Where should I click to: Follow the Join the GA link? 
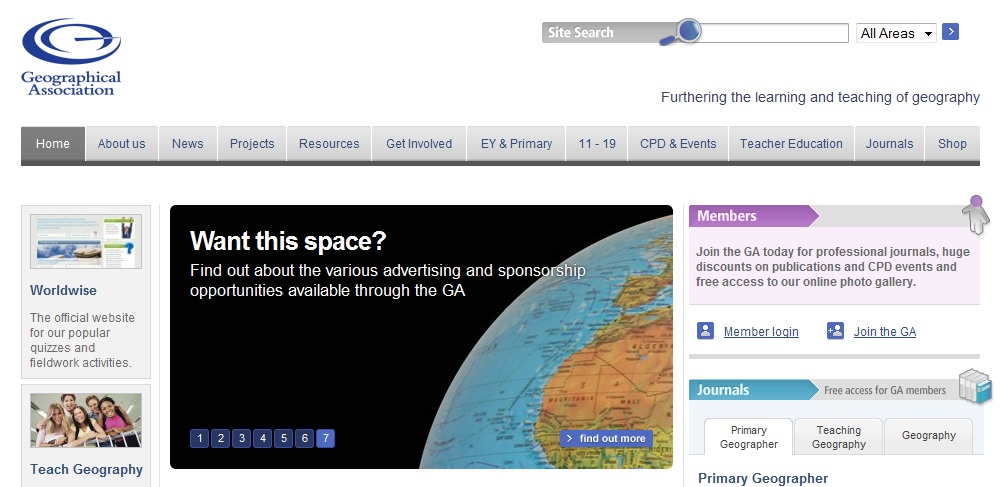pos(884,332)
